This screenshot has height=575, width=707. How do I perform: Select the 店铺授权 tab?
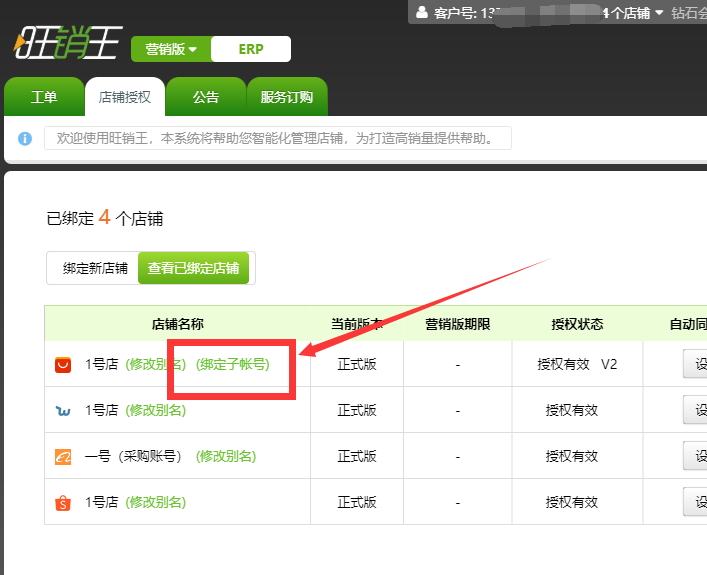click(125, 97)
